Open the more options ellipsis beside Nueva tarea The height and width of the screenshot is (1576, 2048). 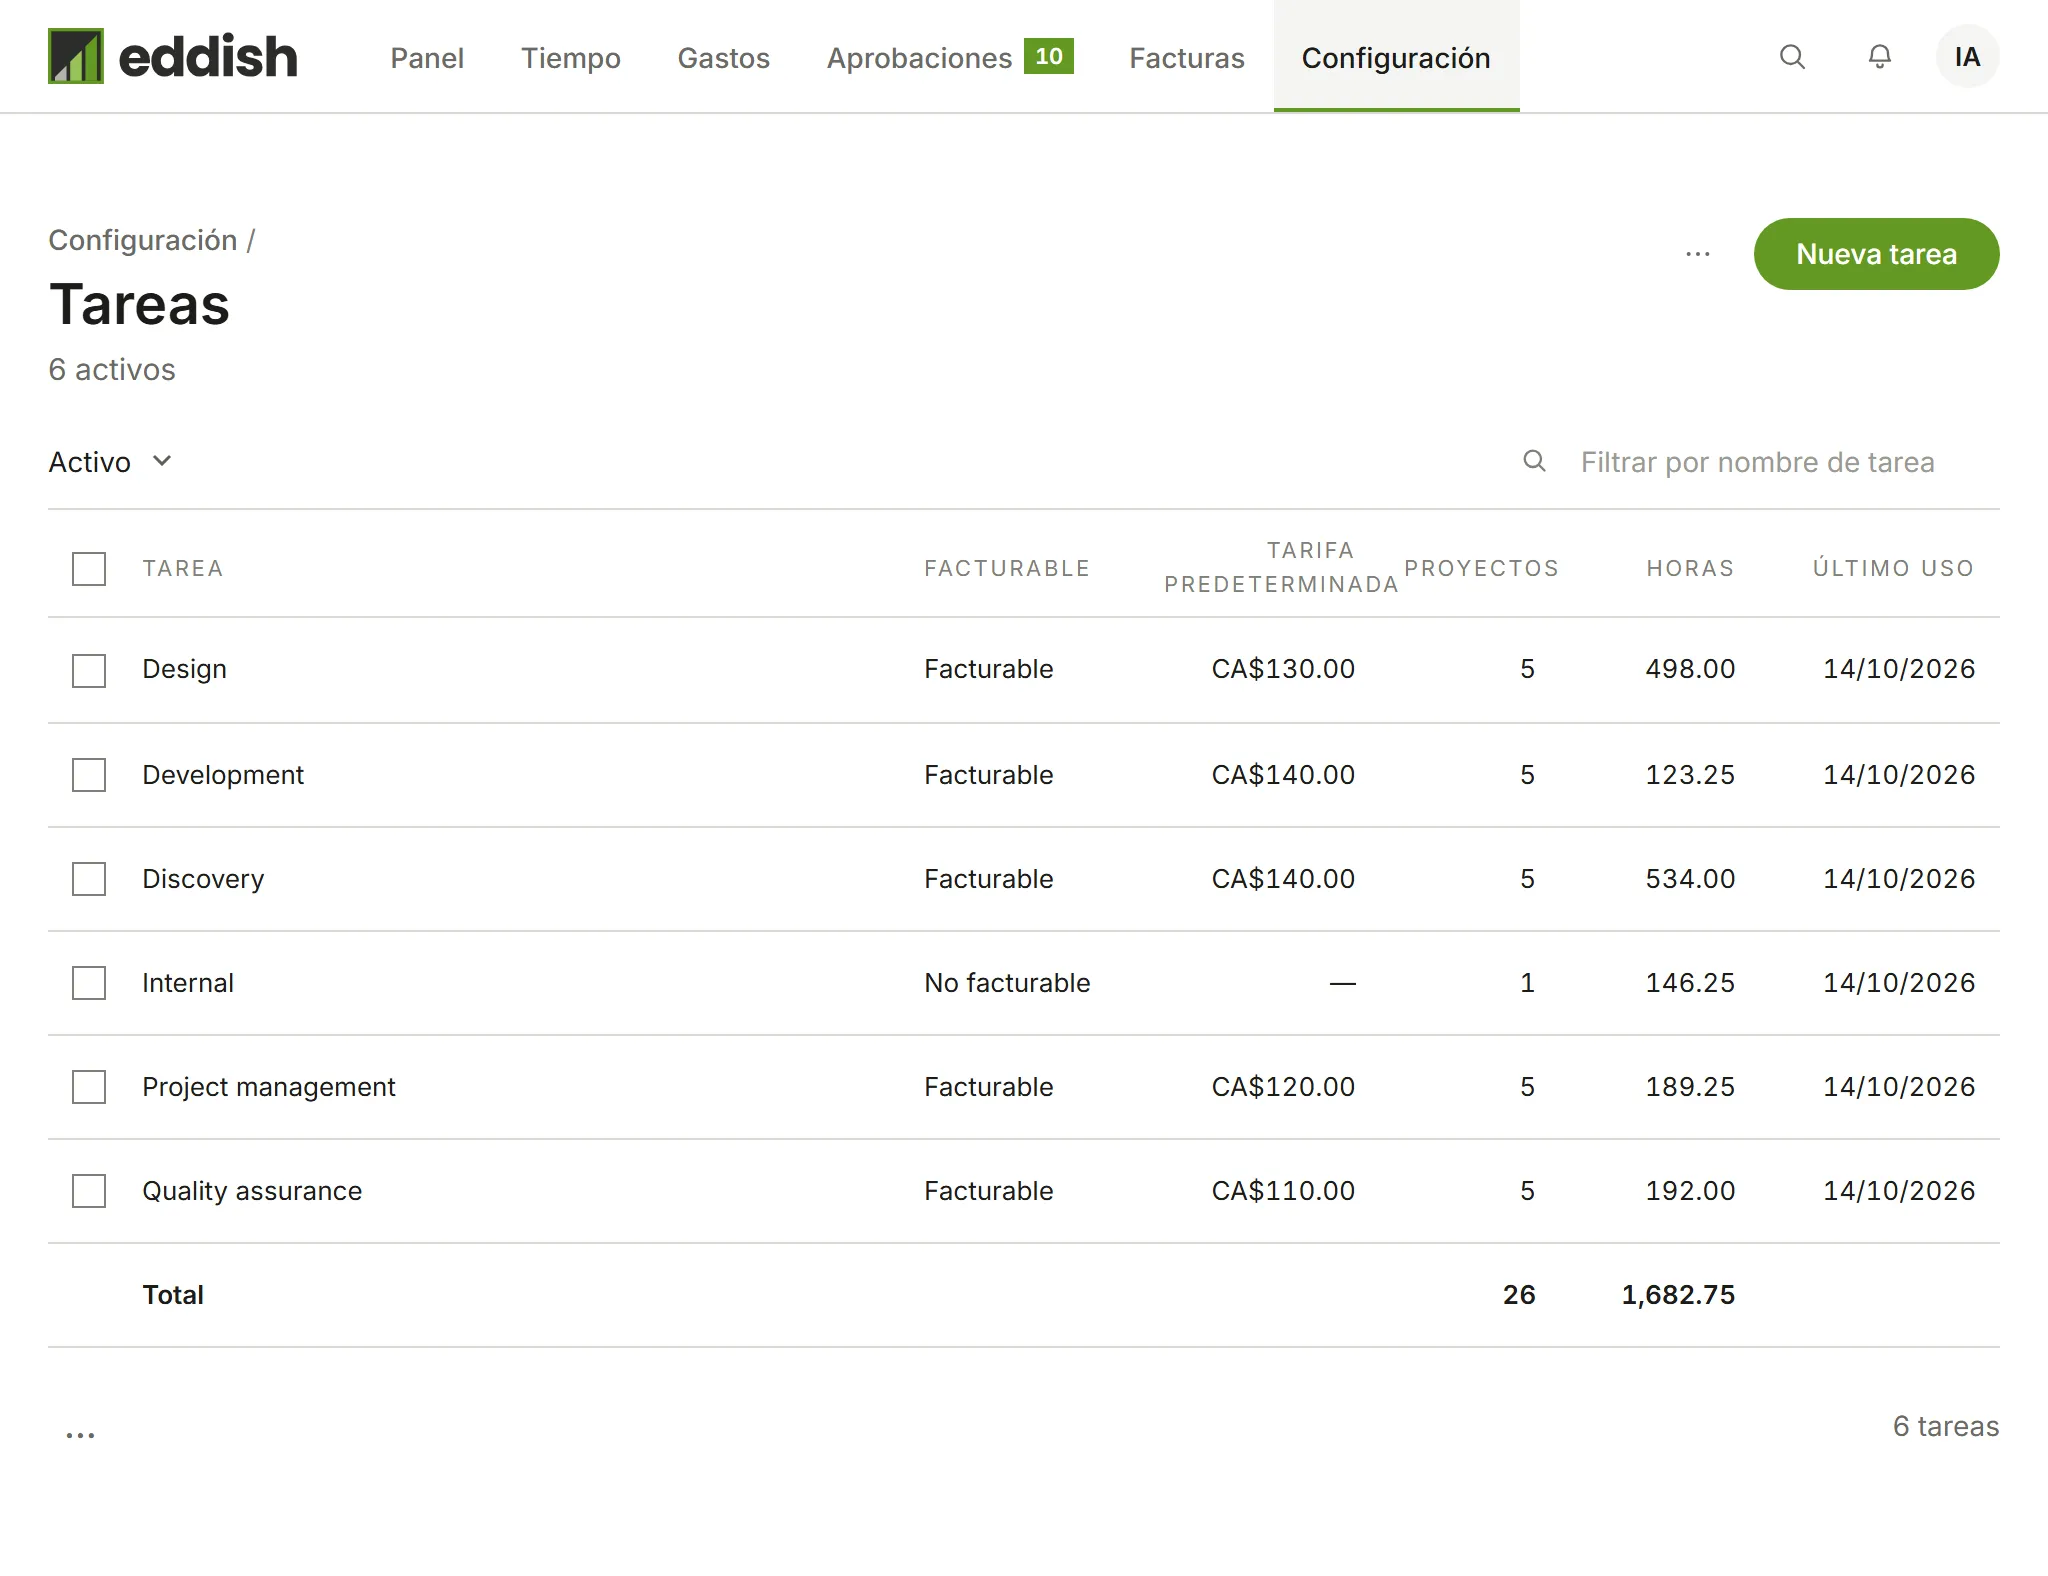click(x=1698, y=254)
